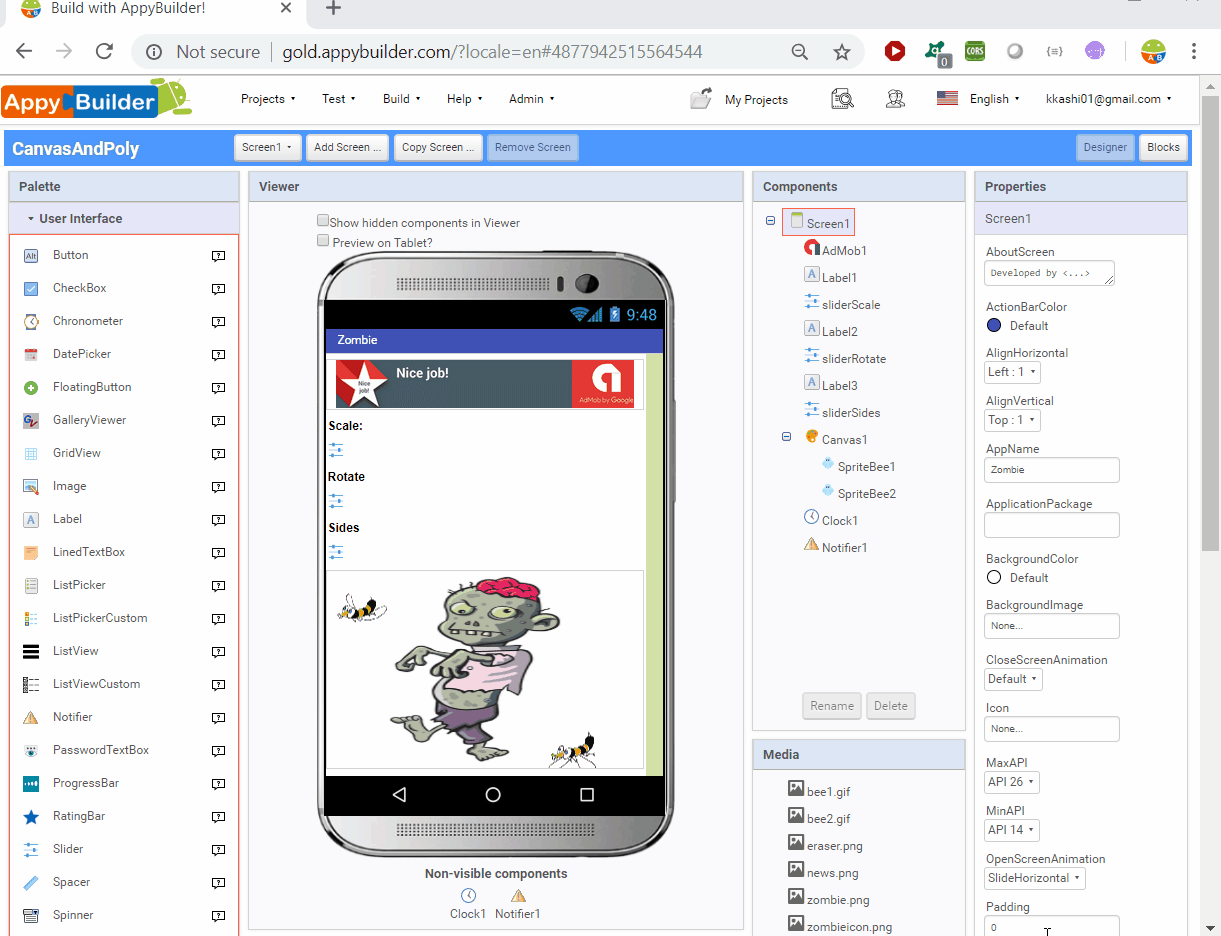Open the My Projects folder icon
Screen dimensions: 1221x936
pyautogui.click(x=702, y=98)
